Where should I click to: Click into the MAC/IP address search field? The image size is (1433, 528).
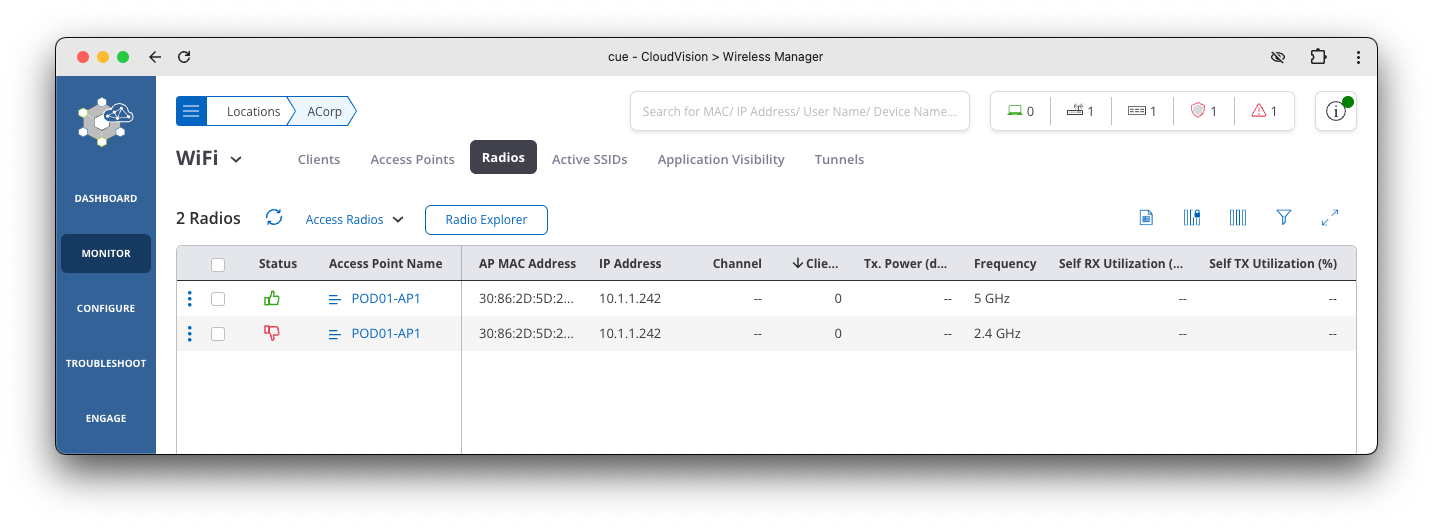[x=799, y=111]
